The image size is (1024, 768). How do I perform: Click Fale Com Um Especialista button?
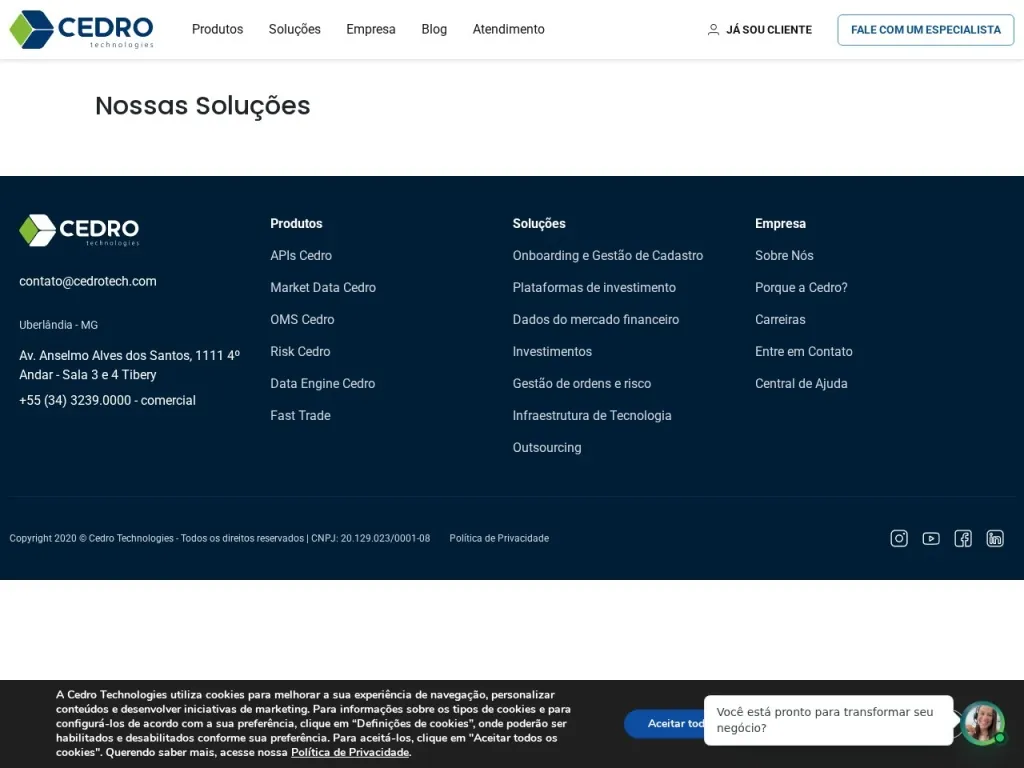[x=925, y=29]
